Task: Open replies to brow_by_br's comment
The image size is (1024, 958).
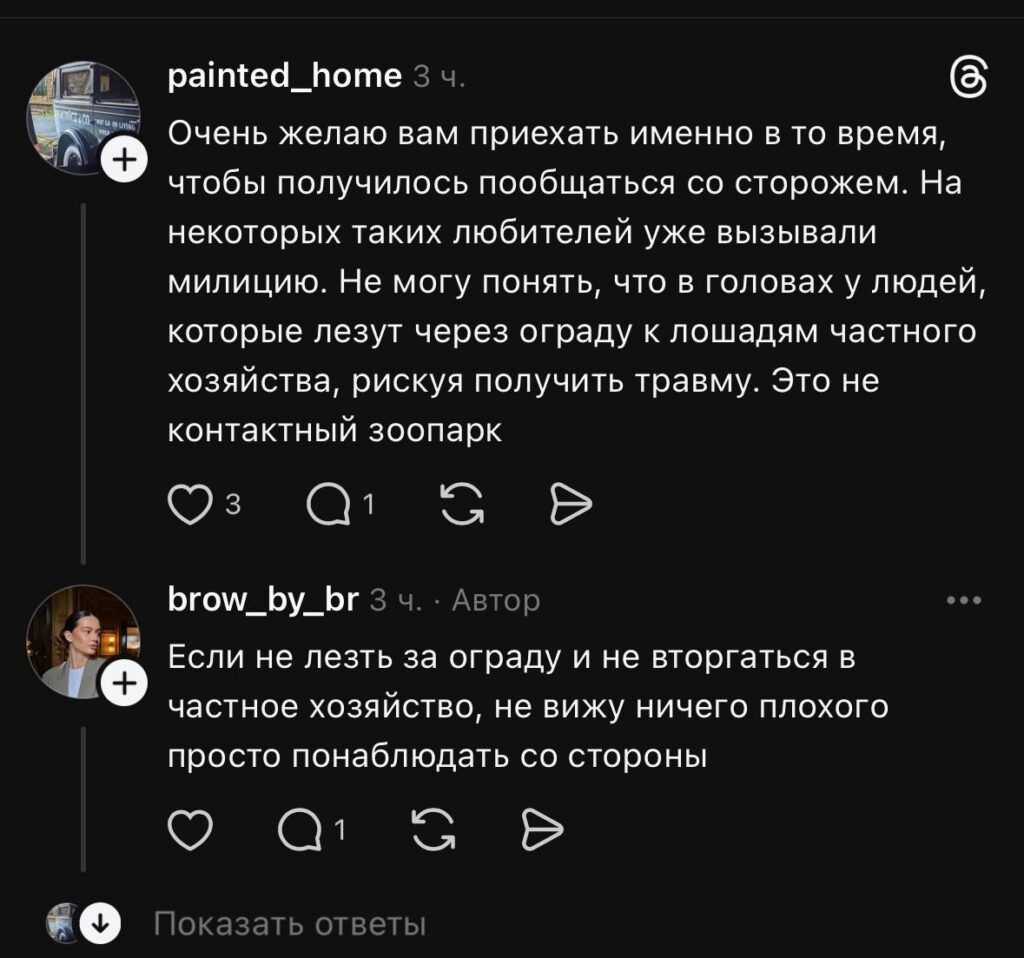Action: click(299, 829)
